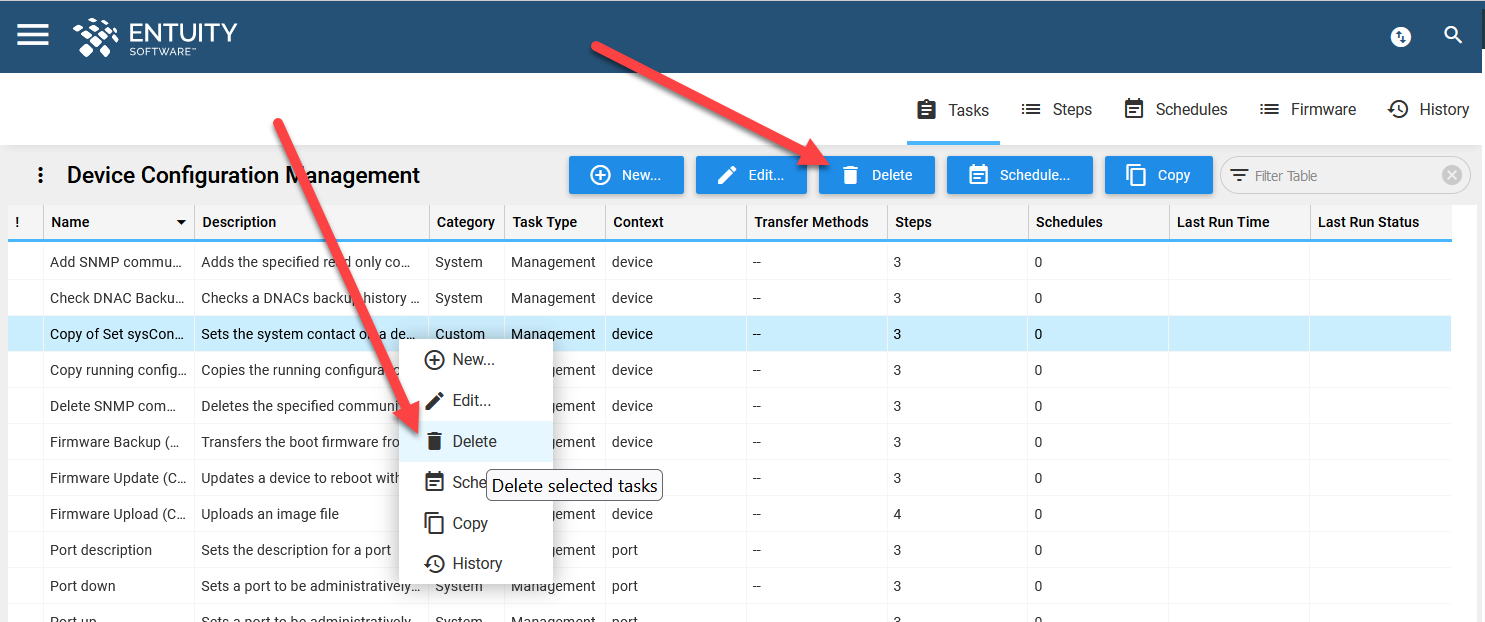Switch to the Tasks tab
This screenshot has height=622, width=1485.
[x=953, y=110]
